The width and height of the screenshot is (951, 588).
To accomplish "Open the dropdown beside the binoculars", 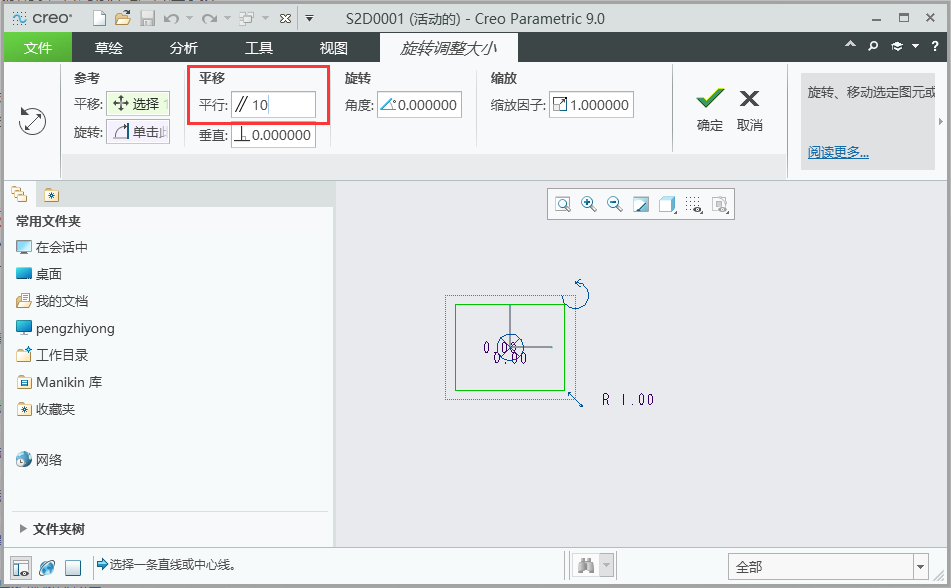I will pos(607,566).
